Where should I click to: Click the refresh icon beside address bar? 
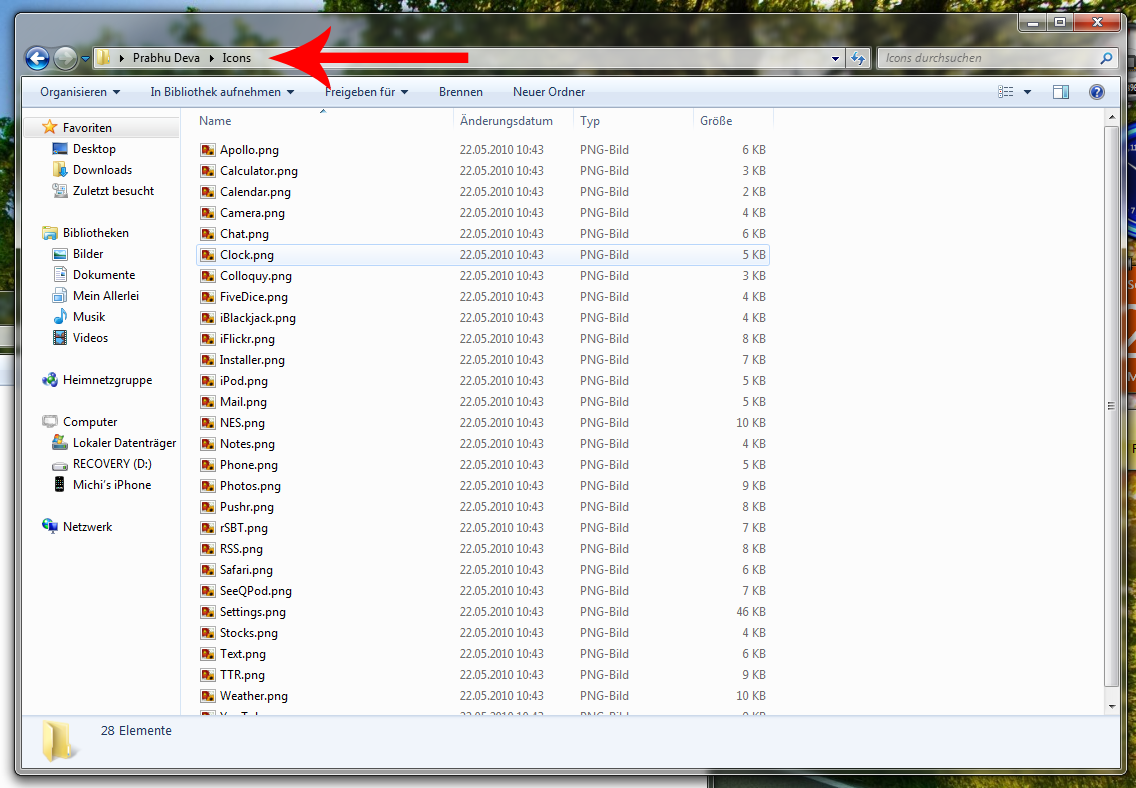[857, 59]
